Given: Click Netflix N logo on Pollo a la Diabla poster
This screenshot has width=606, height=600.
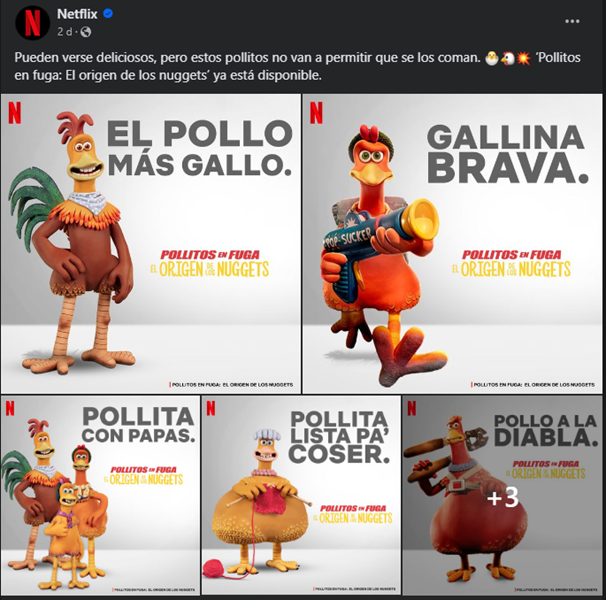Looking at the screenshot, I should coord(412,408).
